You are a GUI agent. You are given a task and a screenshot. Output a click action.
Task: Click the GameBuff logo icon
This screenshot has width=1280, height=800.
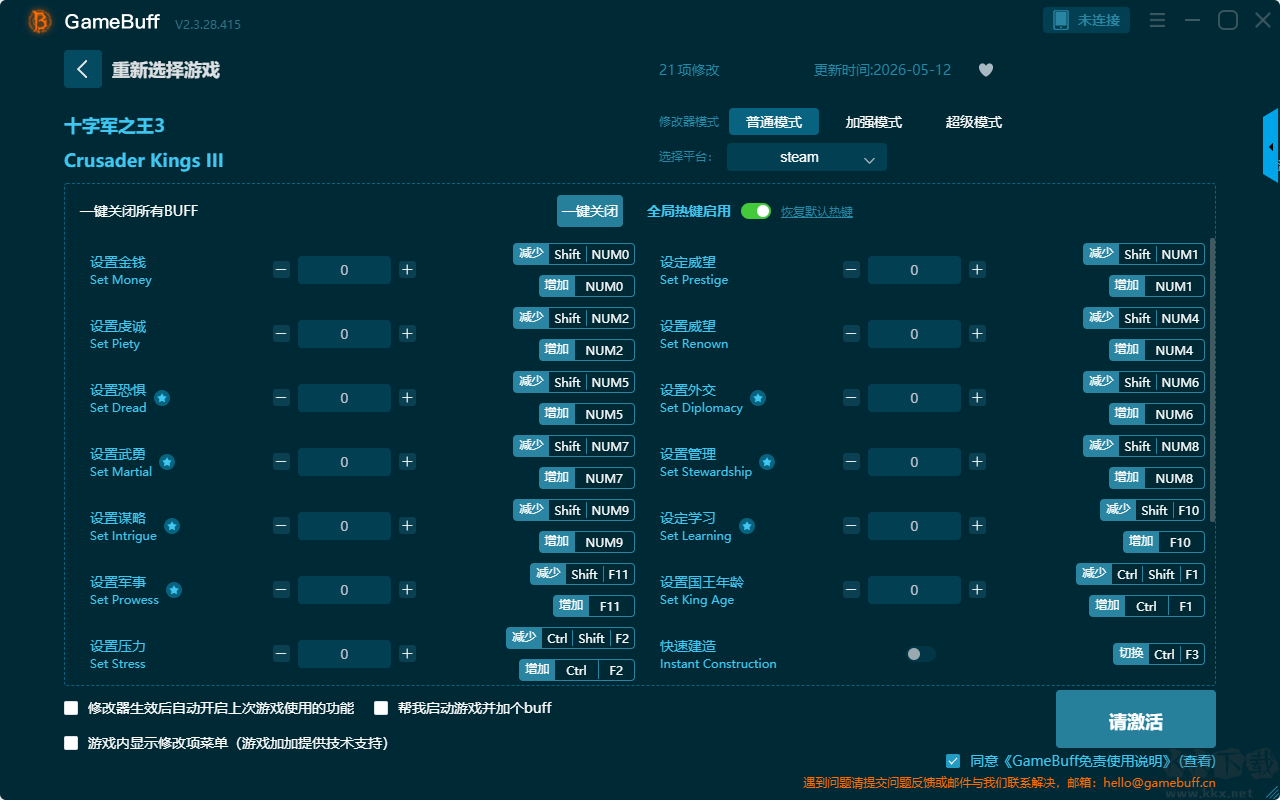click(40, 21)
